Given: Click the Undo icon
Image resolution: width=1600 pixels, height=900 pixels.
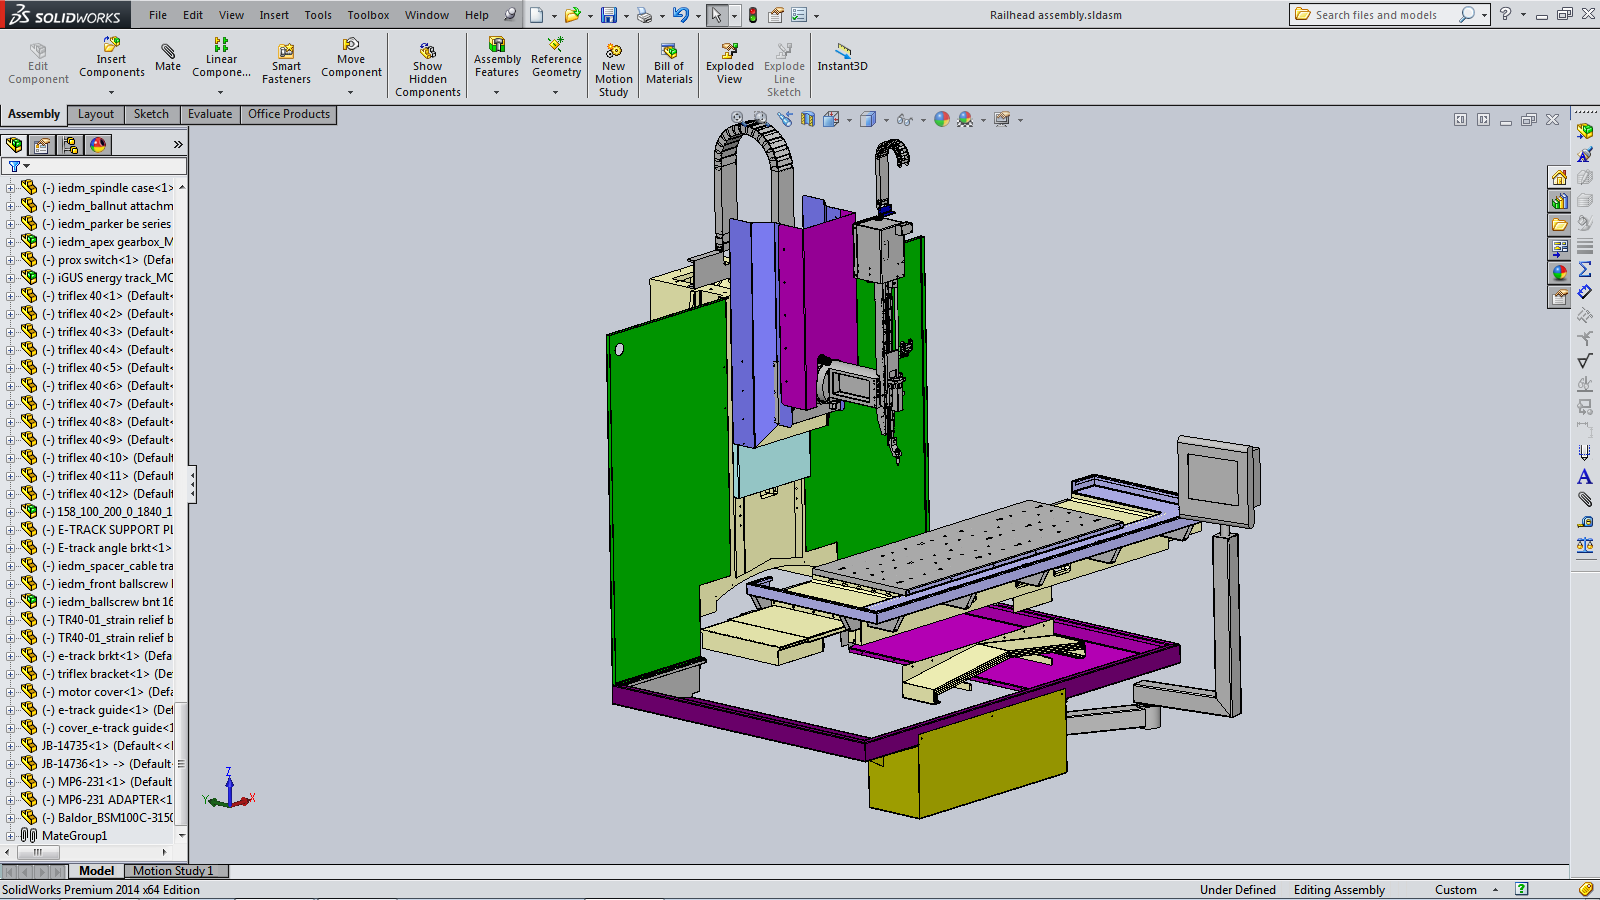Looking at the screenshot, I should 681,15.
